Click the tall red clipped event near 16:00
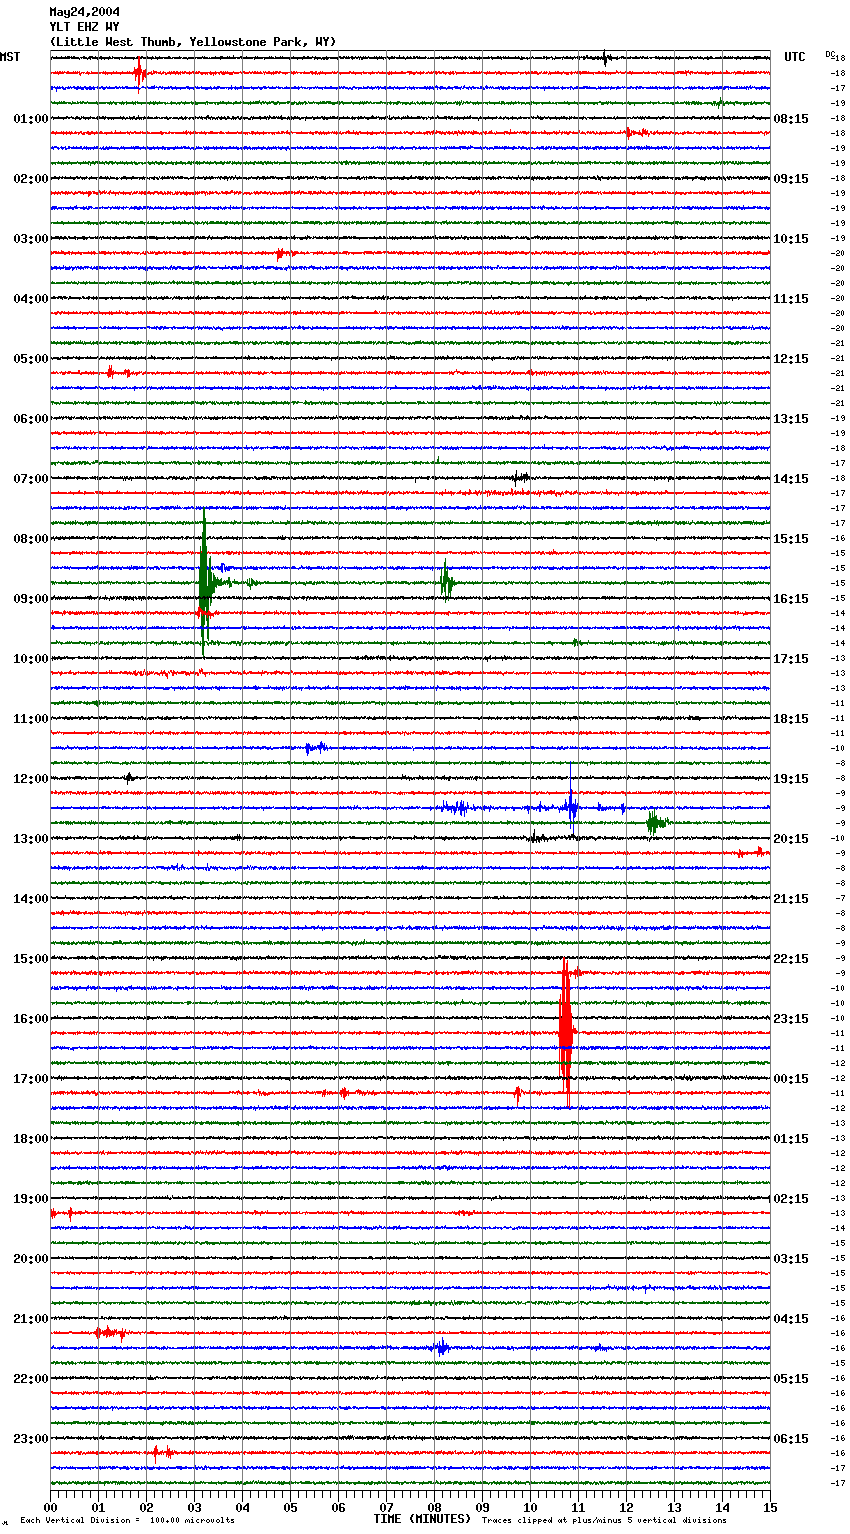This screenshot has width=850, height=1534. click(565, 1030)
